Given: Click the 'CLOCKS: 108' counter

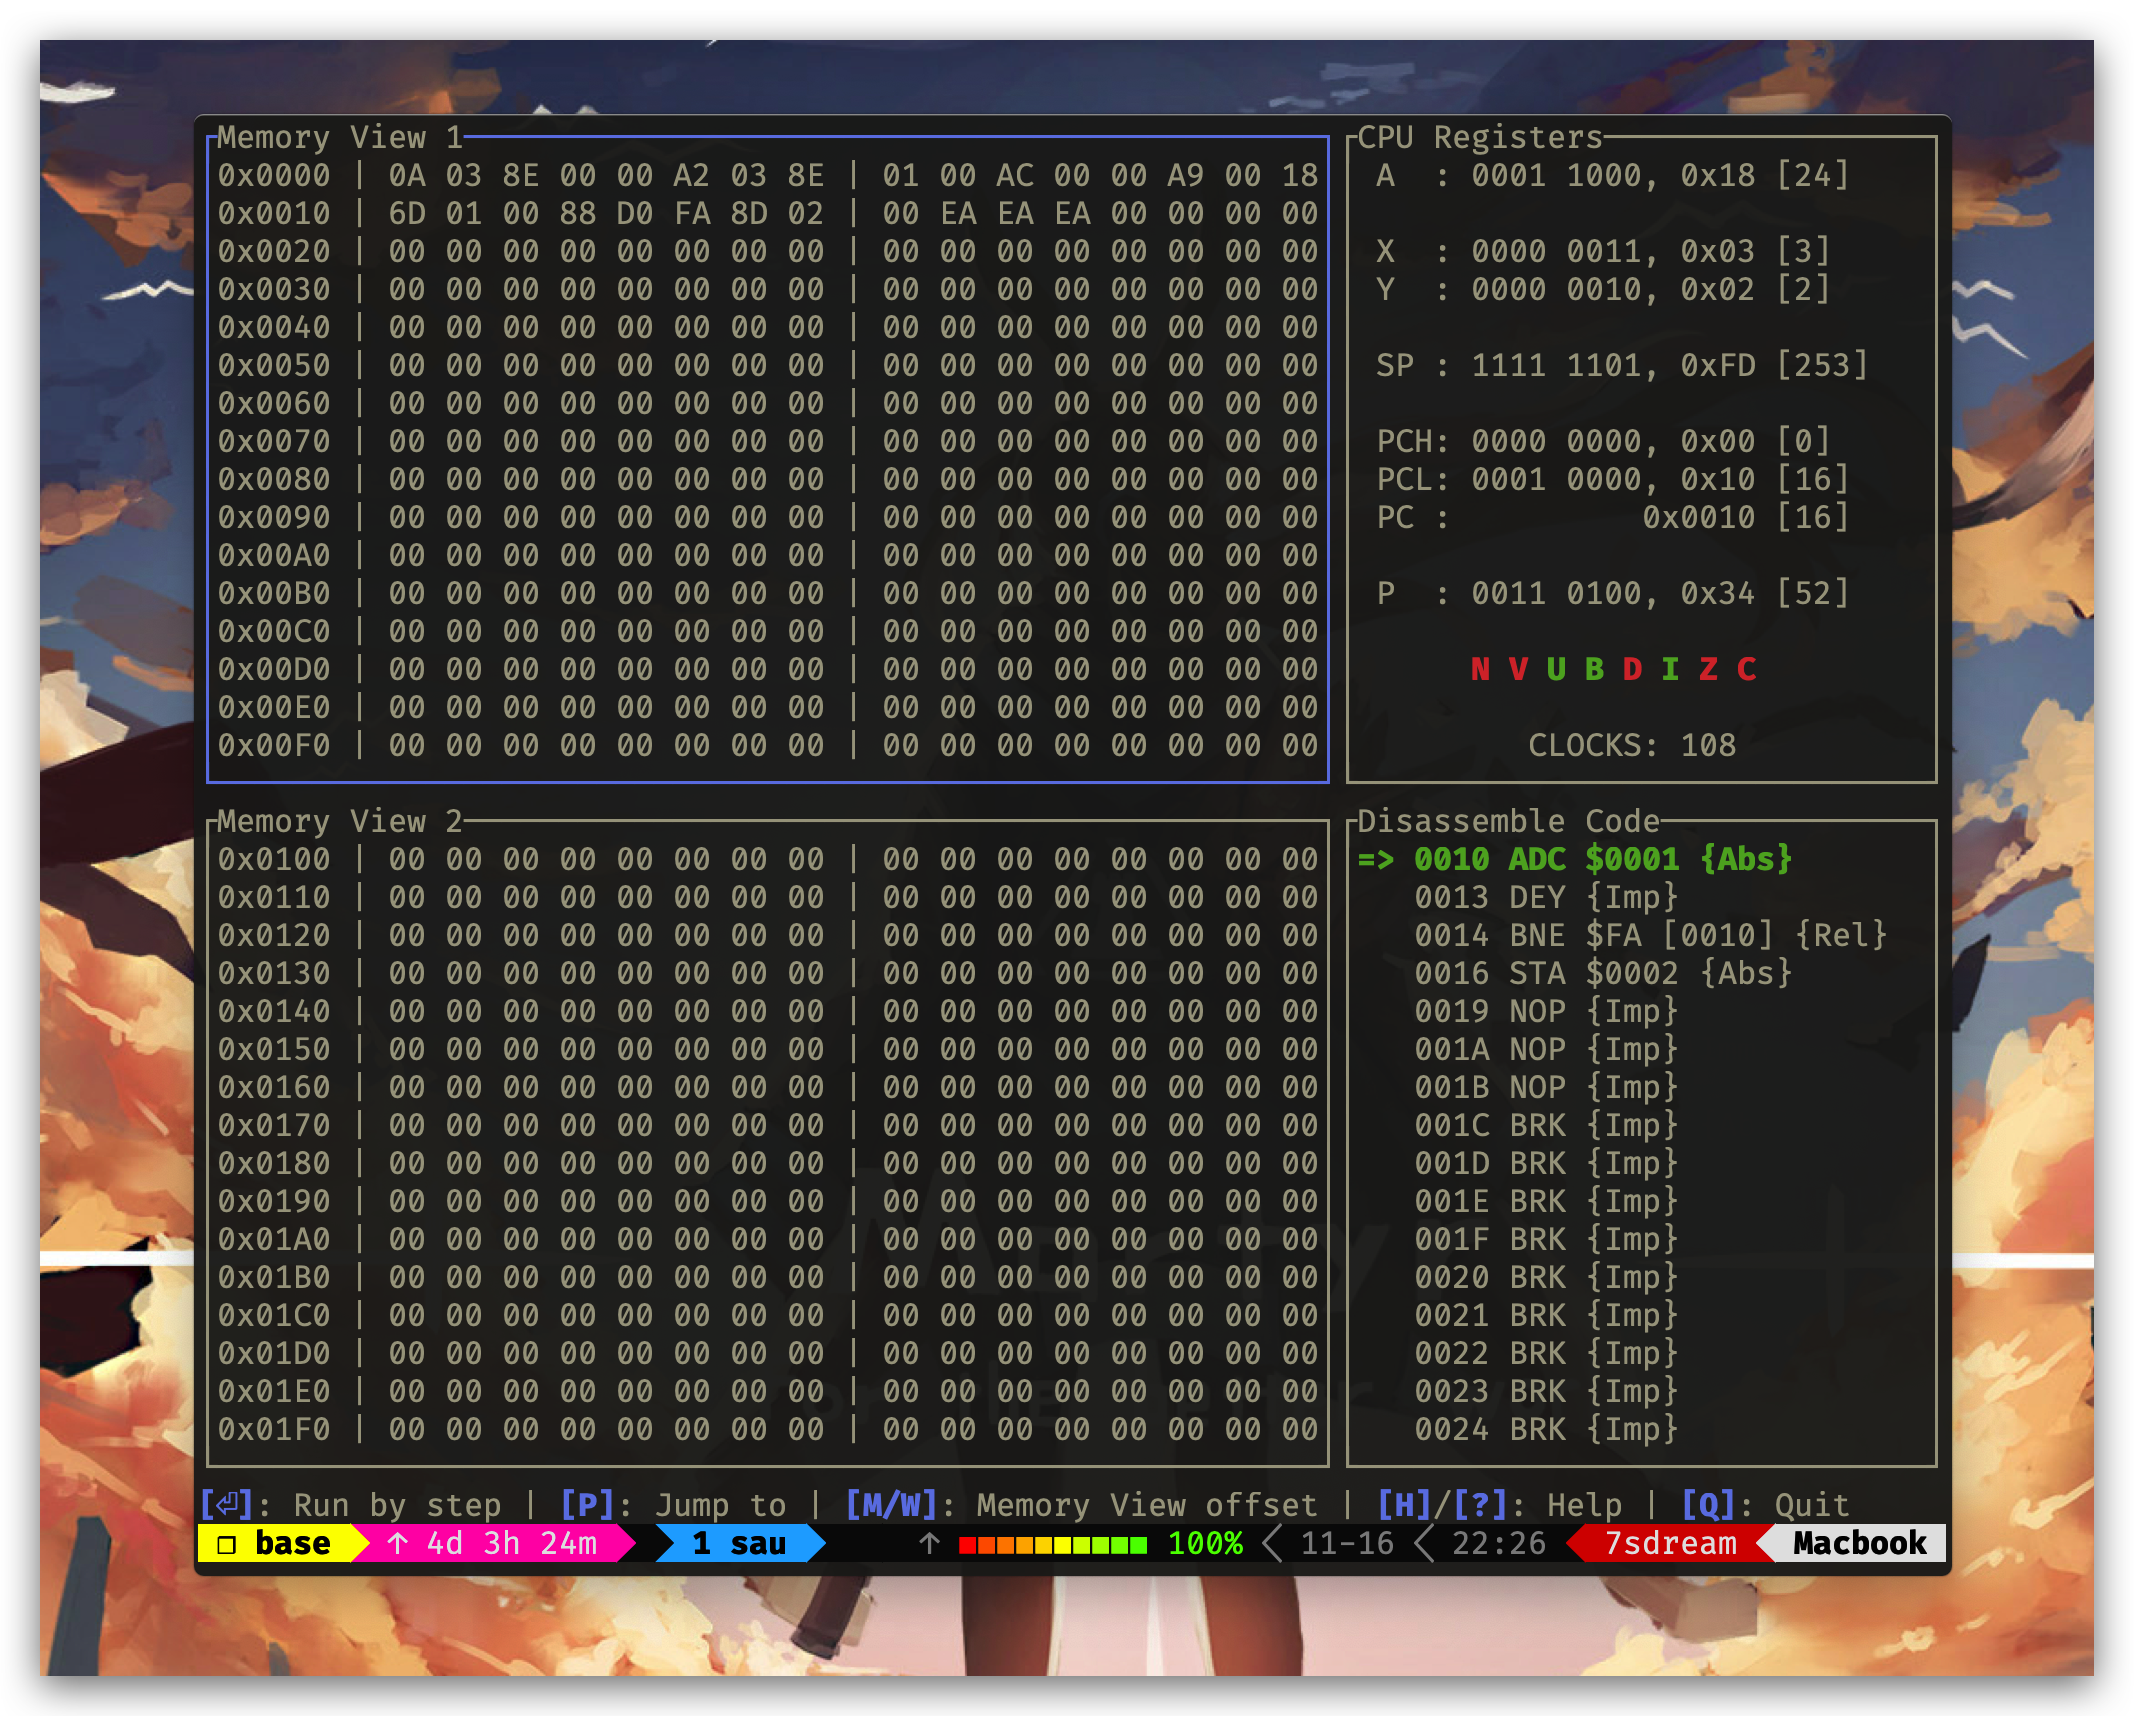Looking at the screenshot, I should [1632, 745].
